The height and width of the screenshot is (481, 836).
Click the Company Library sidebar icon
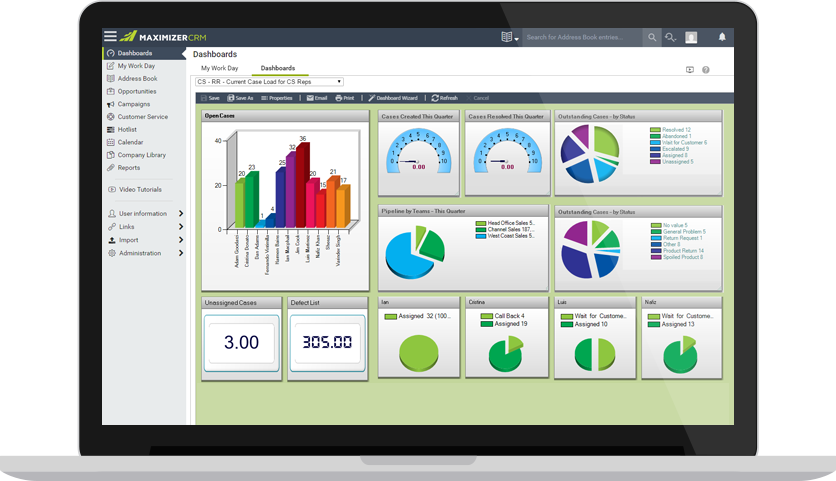tap(111, 155)
